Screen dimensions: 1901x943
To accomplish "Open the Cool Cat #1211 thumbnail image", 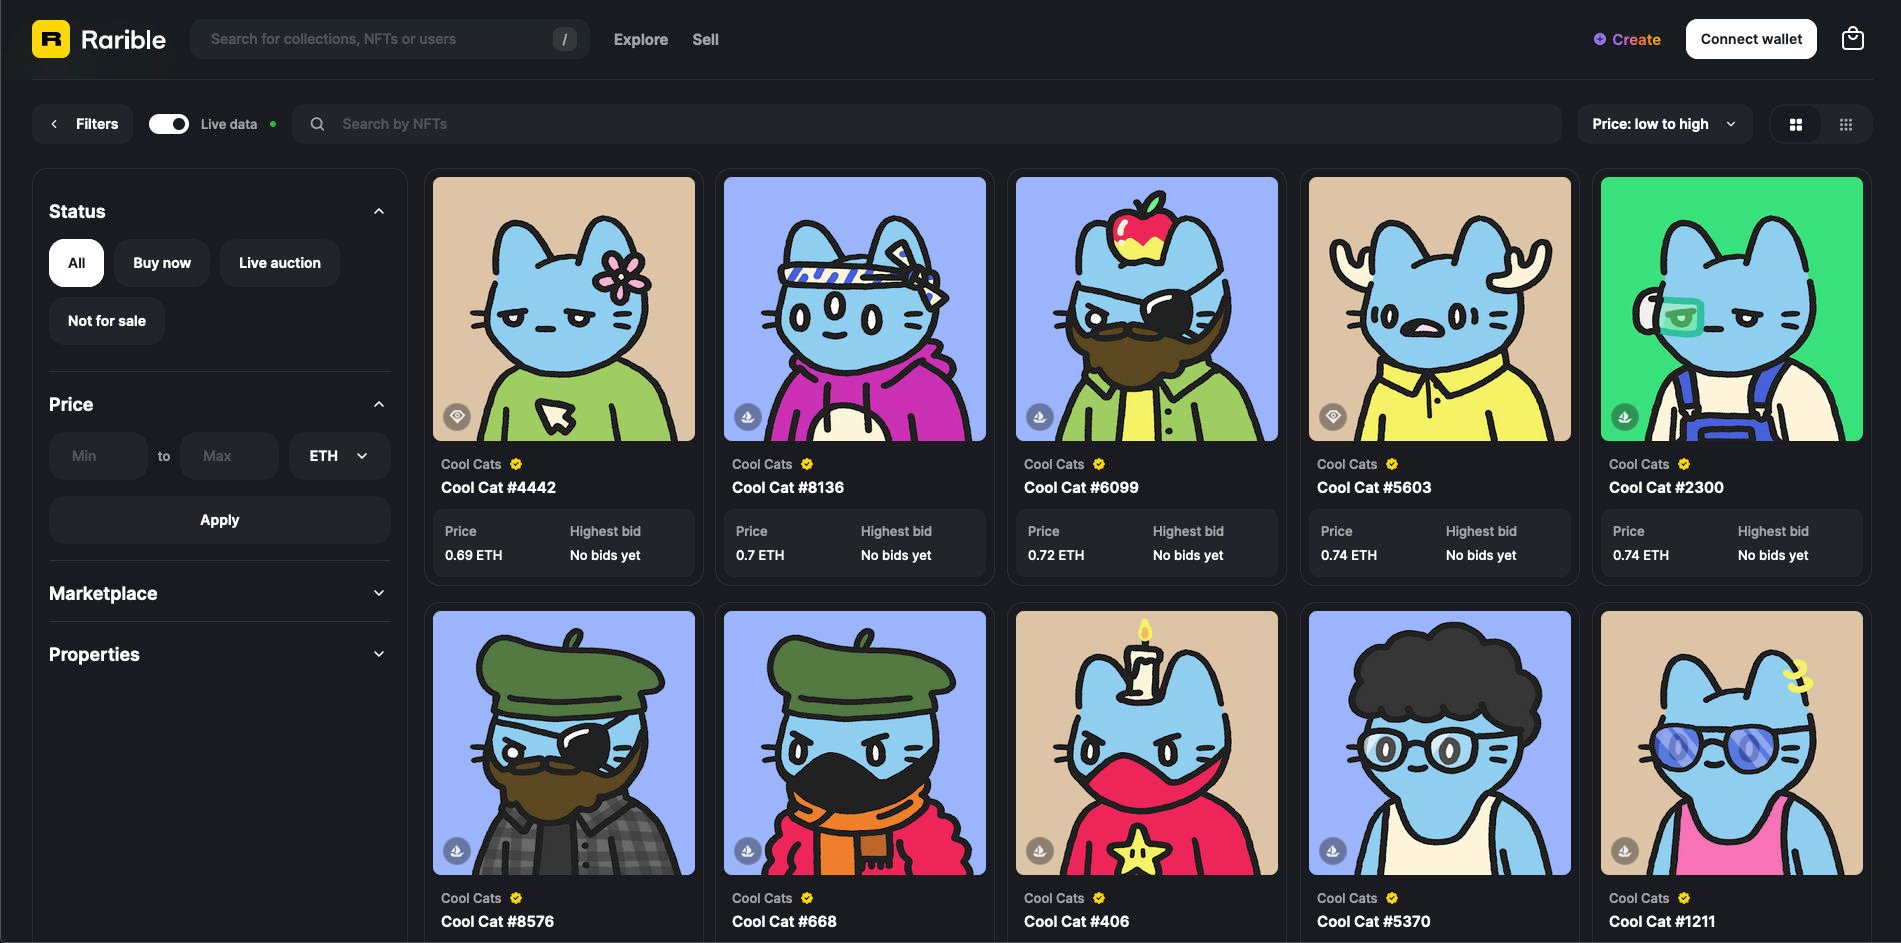I will 1732,743.
